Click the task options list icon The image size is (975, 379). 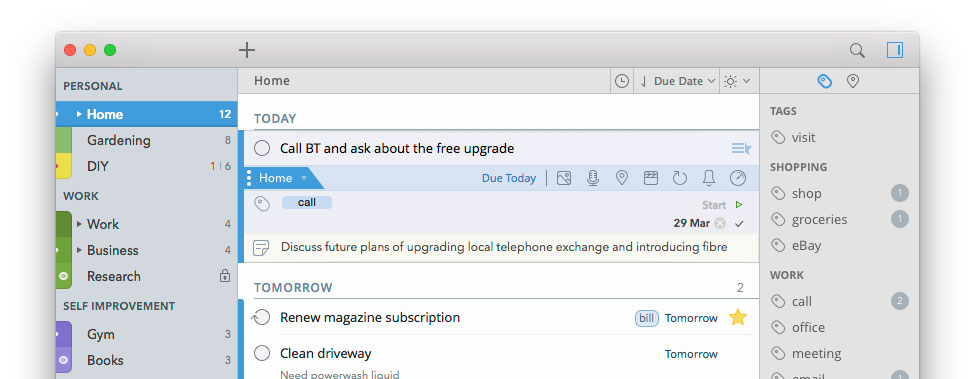click(741, 148)
